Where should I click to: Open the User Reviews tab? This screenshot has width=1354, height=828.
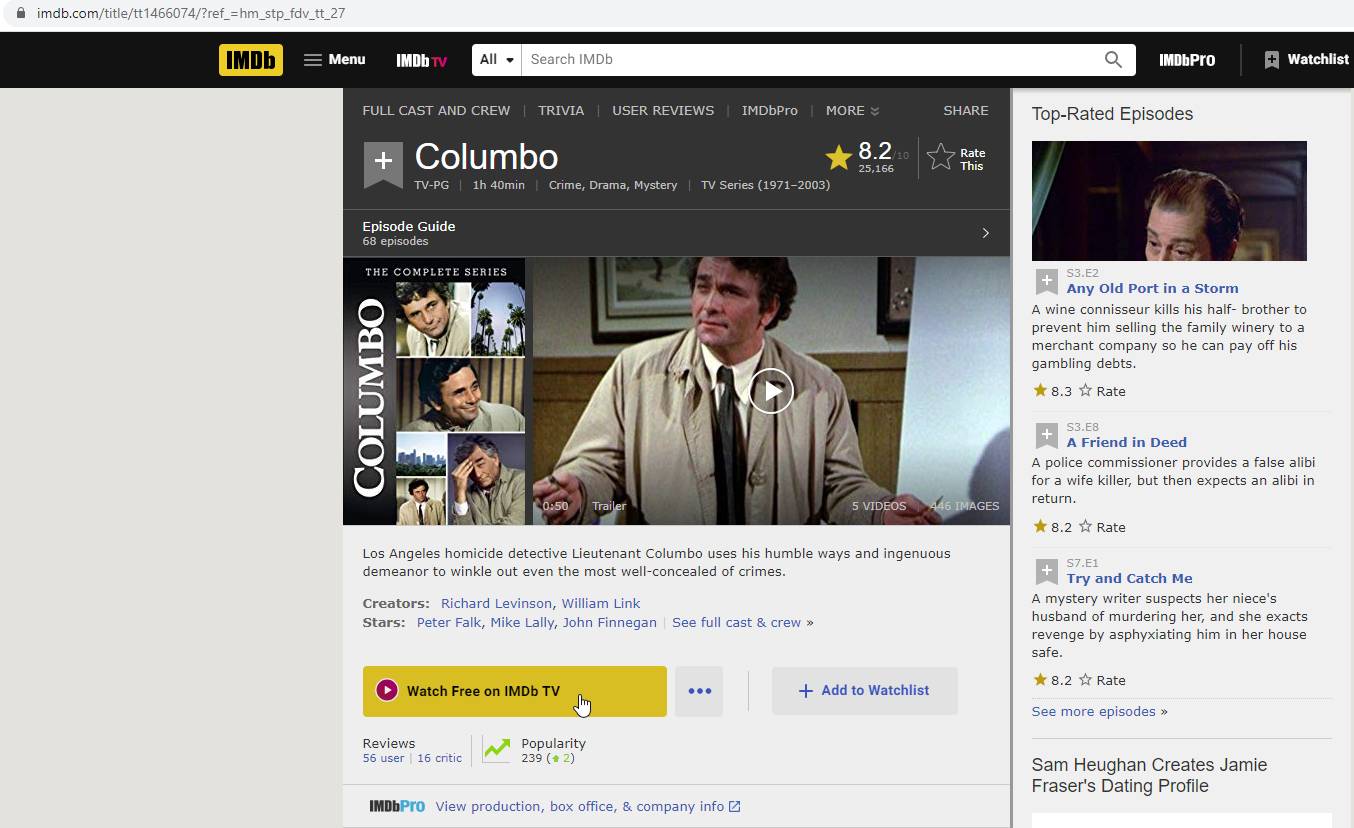663,111
